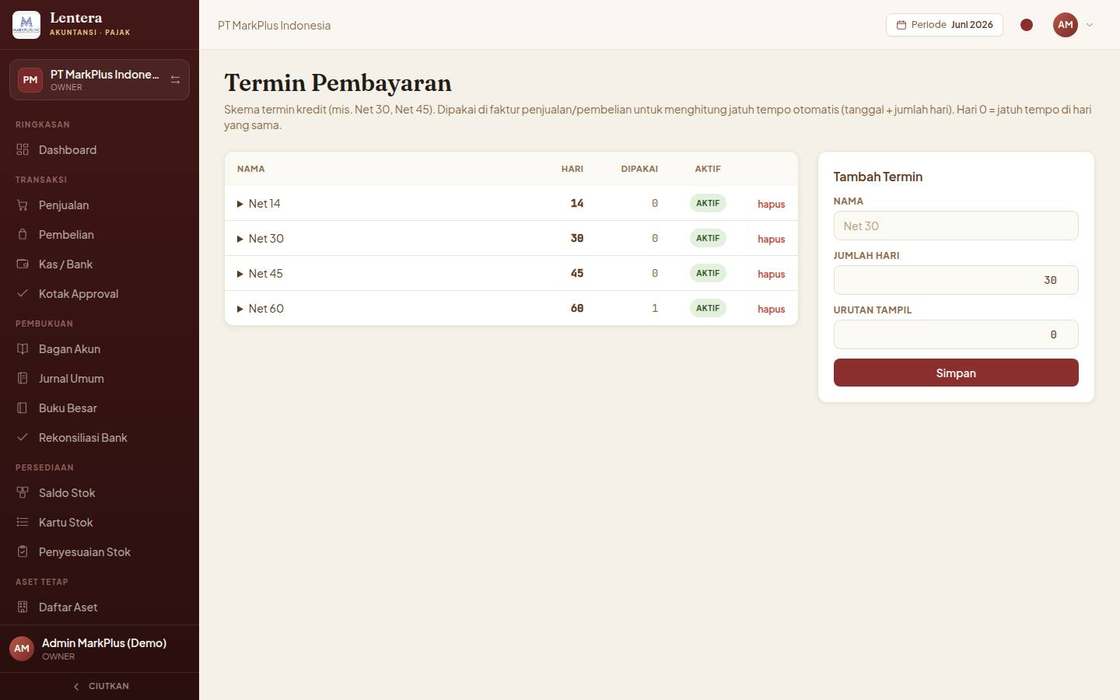The width and height of the screenshot is (1120, 700).
Task: Expand the Net 30 row triangle
Action: pyautogui.click(x=240, y=239)
